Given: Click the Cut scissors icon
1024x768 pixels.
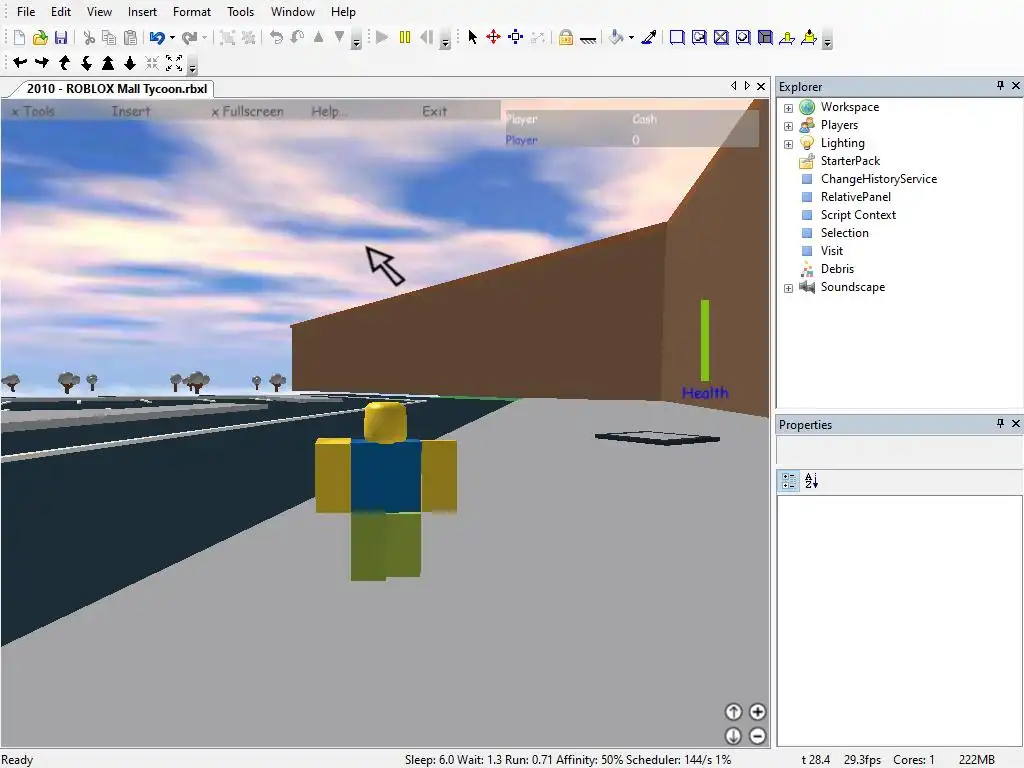Looking at the screenshot, I should [89, 38].
